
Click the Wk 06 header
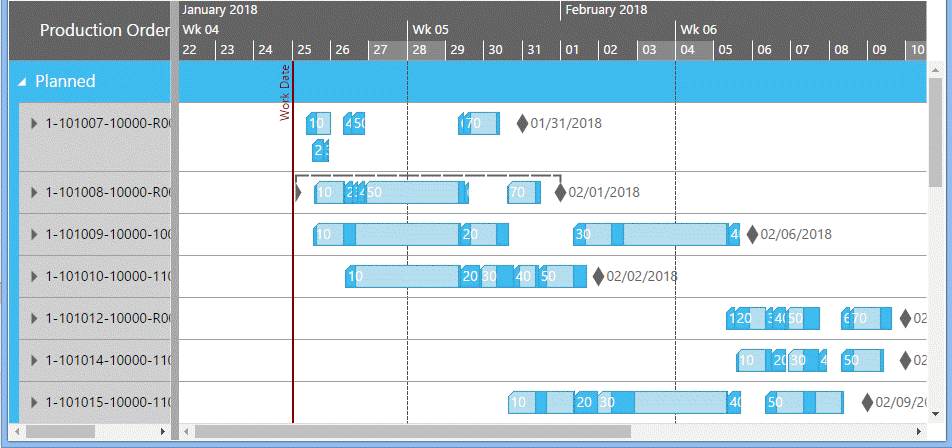698,30
